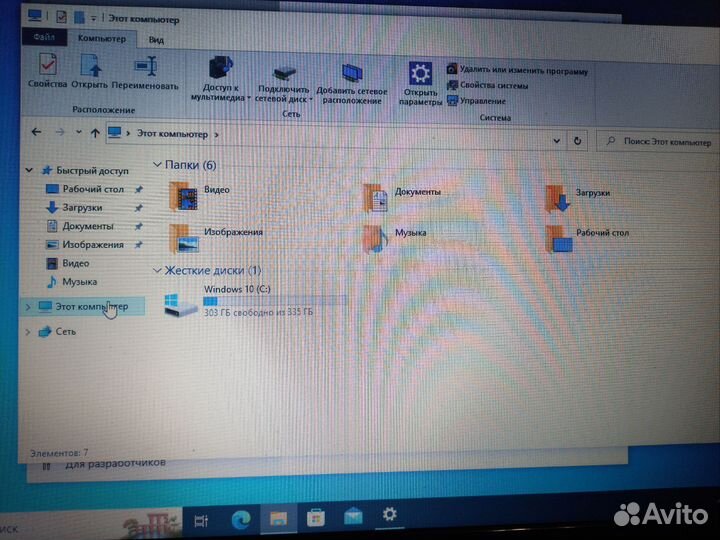Collapse the Жесткие диски (1) group
This screenshot has width=720, height=540.
[x=157, y=270]
